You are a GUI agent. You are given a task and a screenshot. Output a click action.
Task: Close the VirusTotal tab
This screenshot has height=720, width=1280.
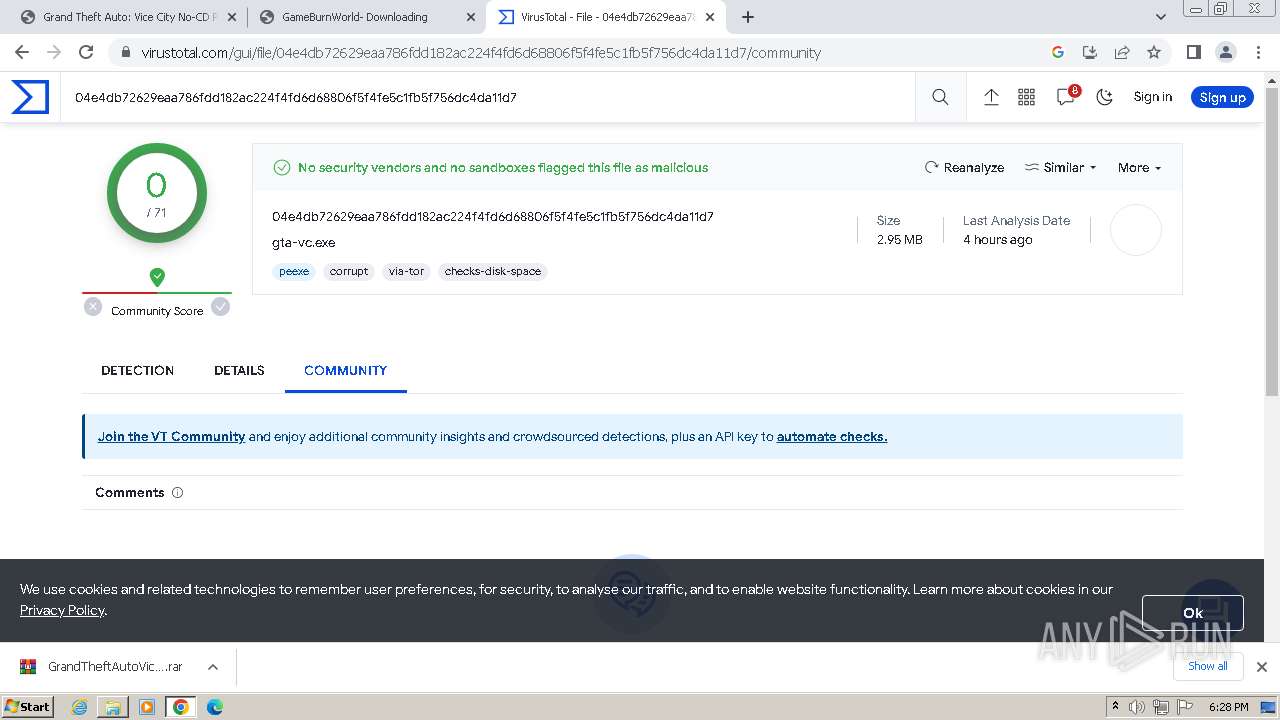point(709,17)
